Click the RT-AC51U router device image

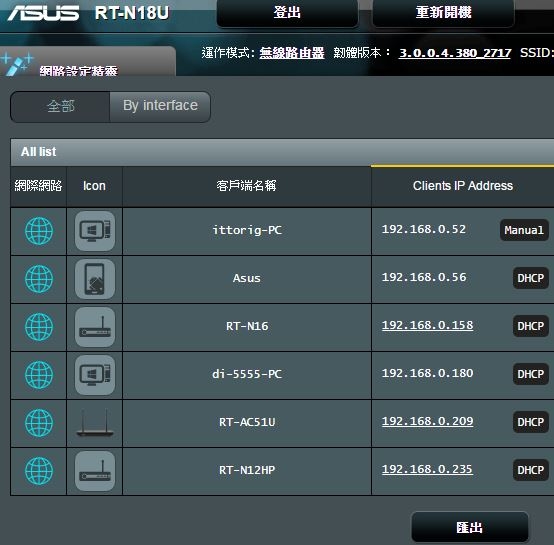(95, 423)
